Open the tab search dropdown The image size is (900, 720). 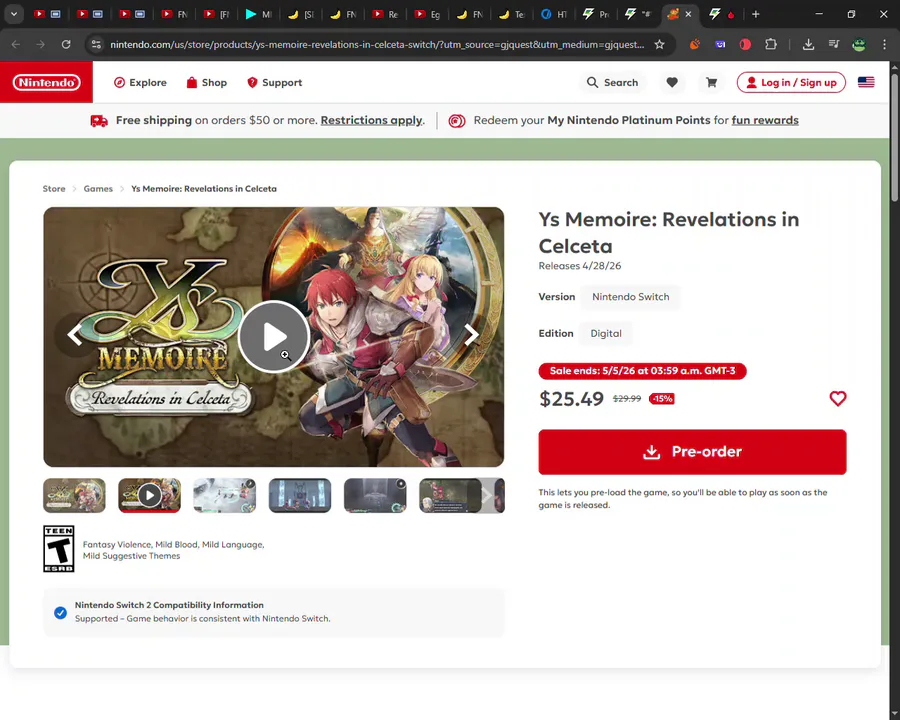(14, 14)
